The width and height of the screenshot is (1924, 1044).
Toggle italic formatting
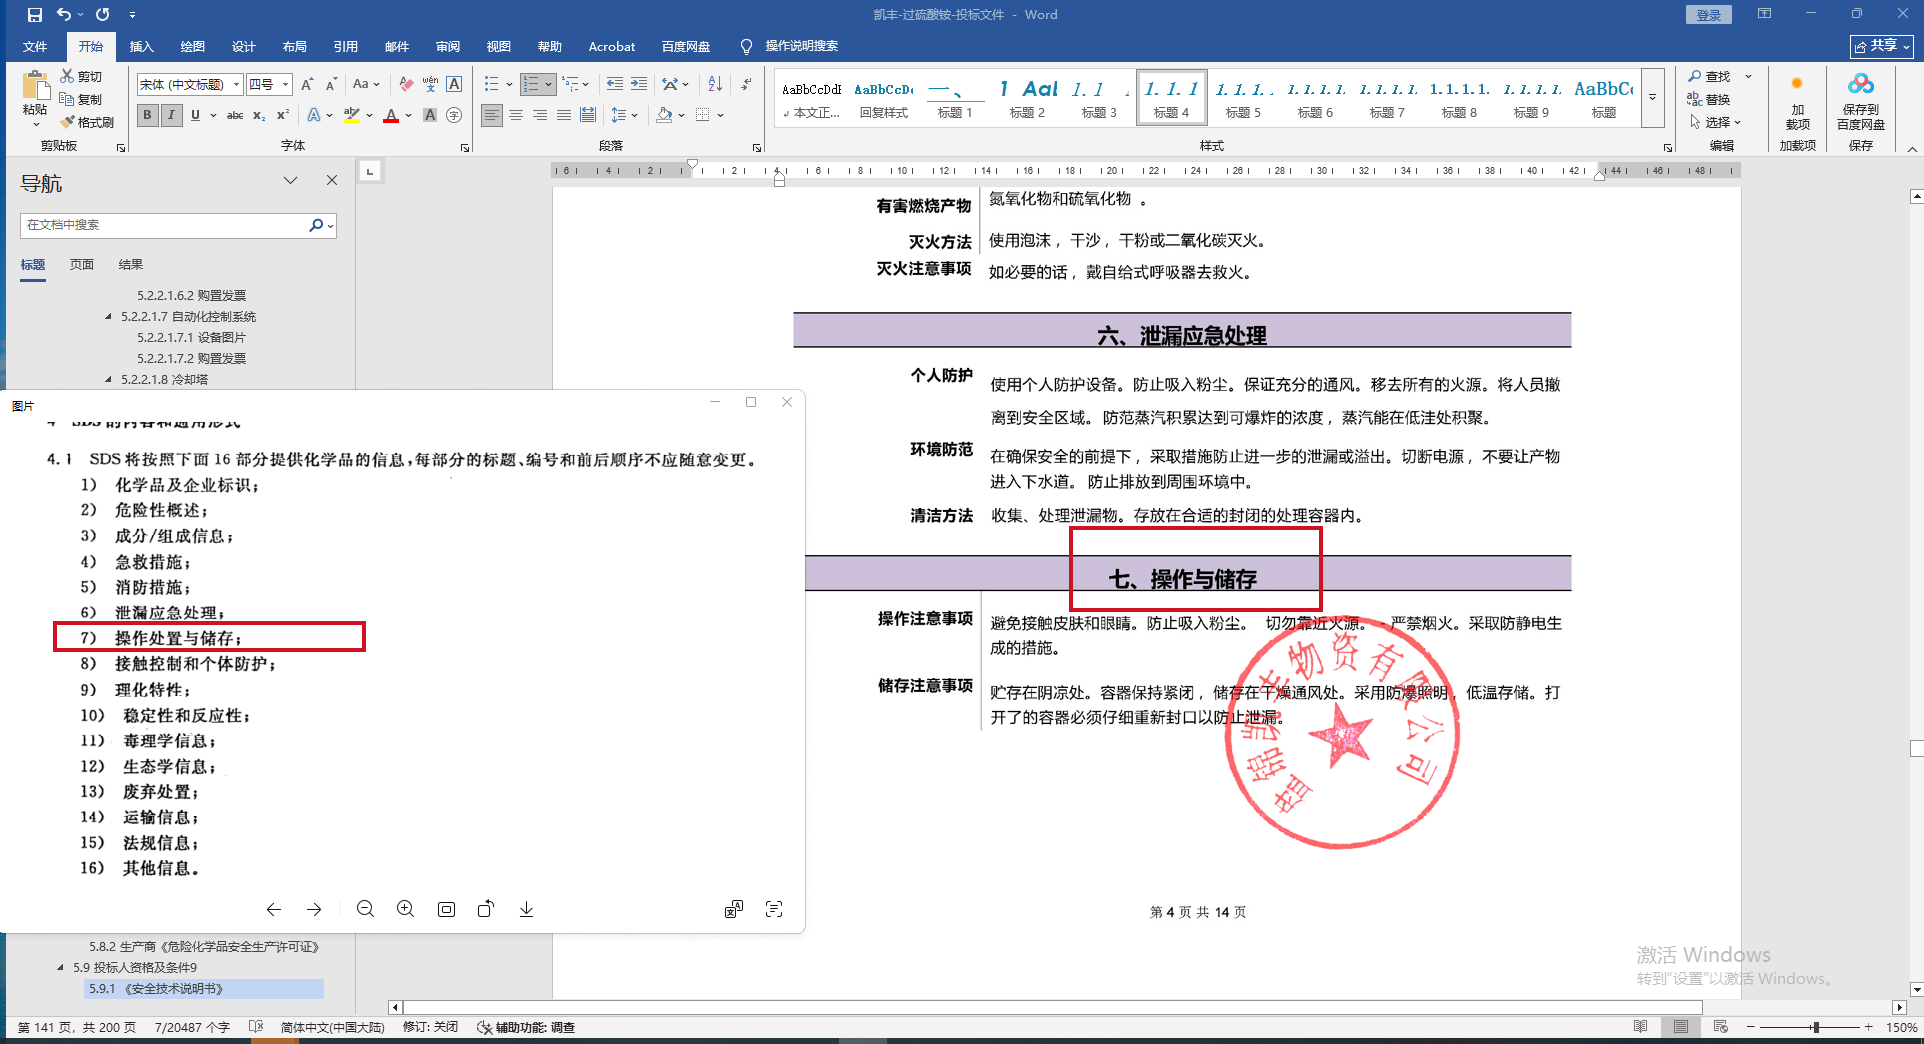point(171,115)
